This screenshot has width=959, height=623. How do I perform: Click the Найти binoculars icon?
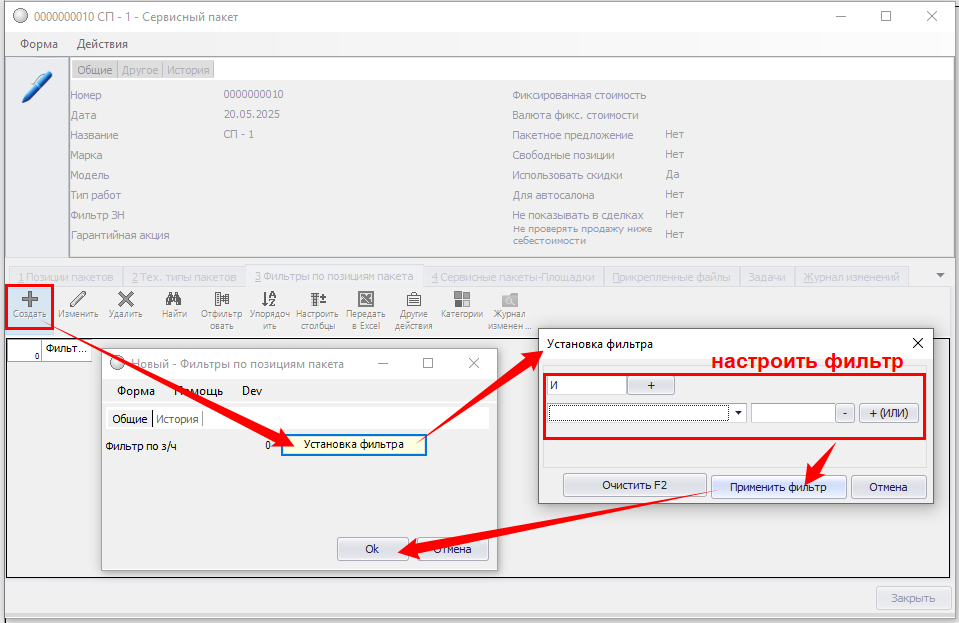click(173, 300)
